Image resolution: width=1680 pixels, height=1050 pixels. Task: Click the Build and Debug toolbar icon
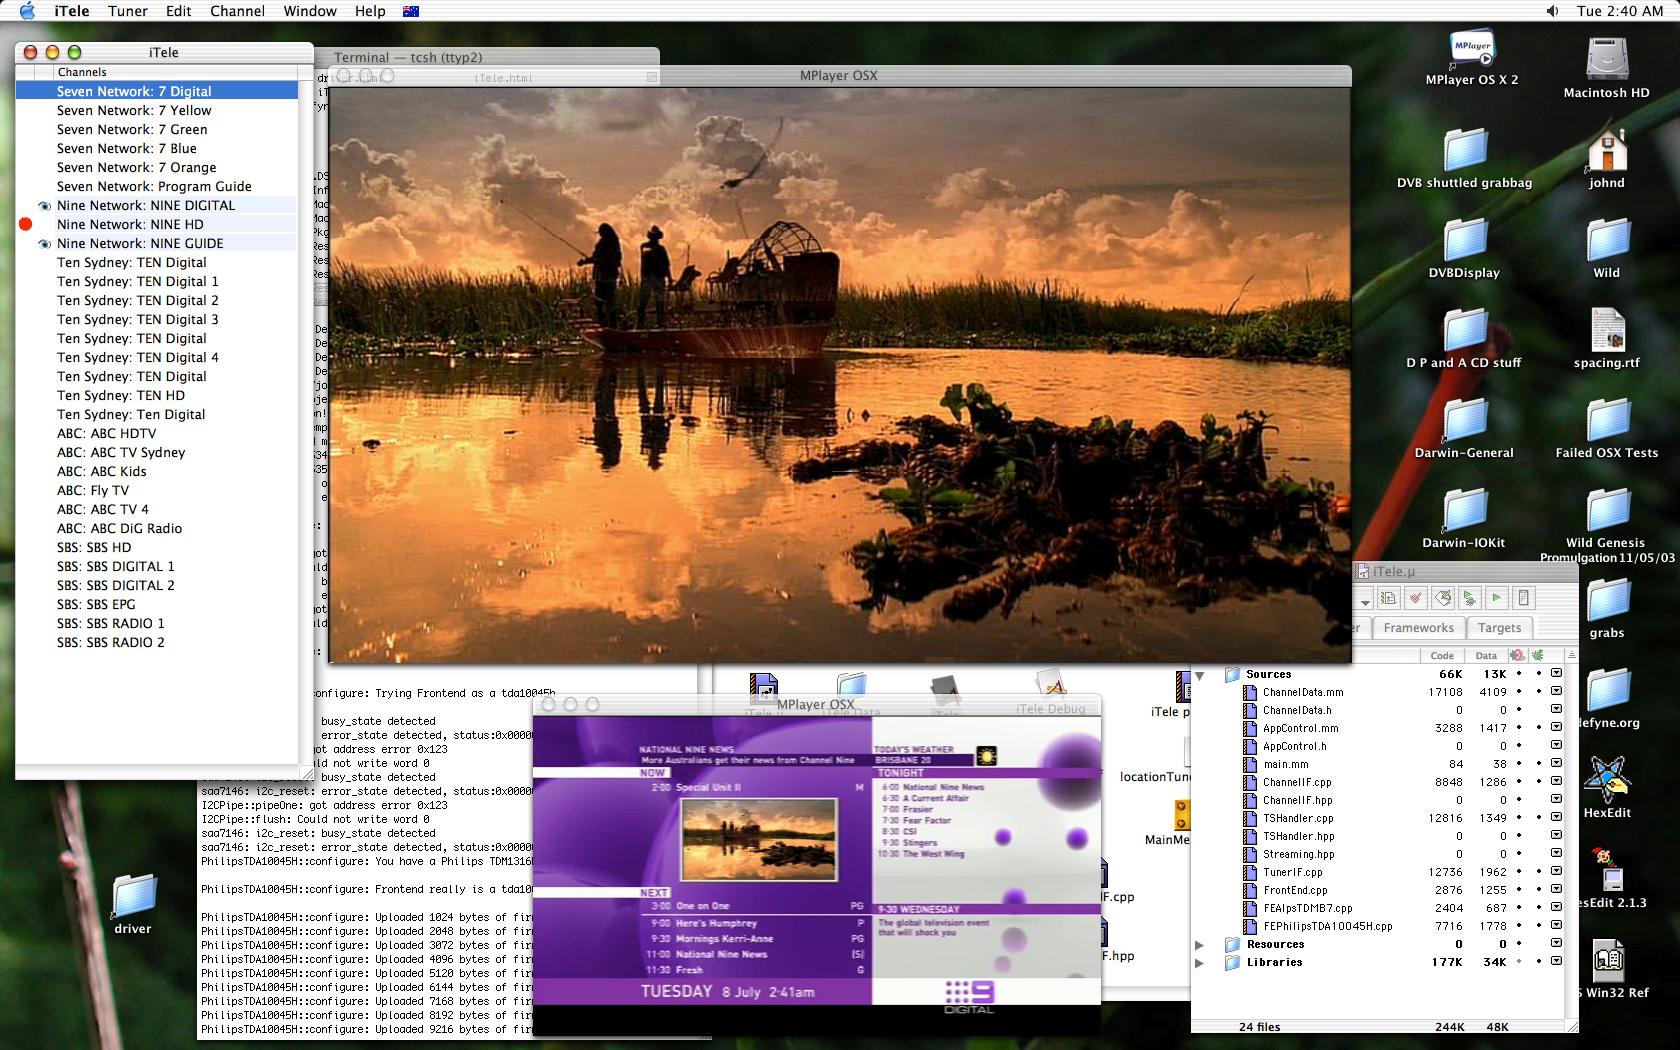coord(1469,599)
